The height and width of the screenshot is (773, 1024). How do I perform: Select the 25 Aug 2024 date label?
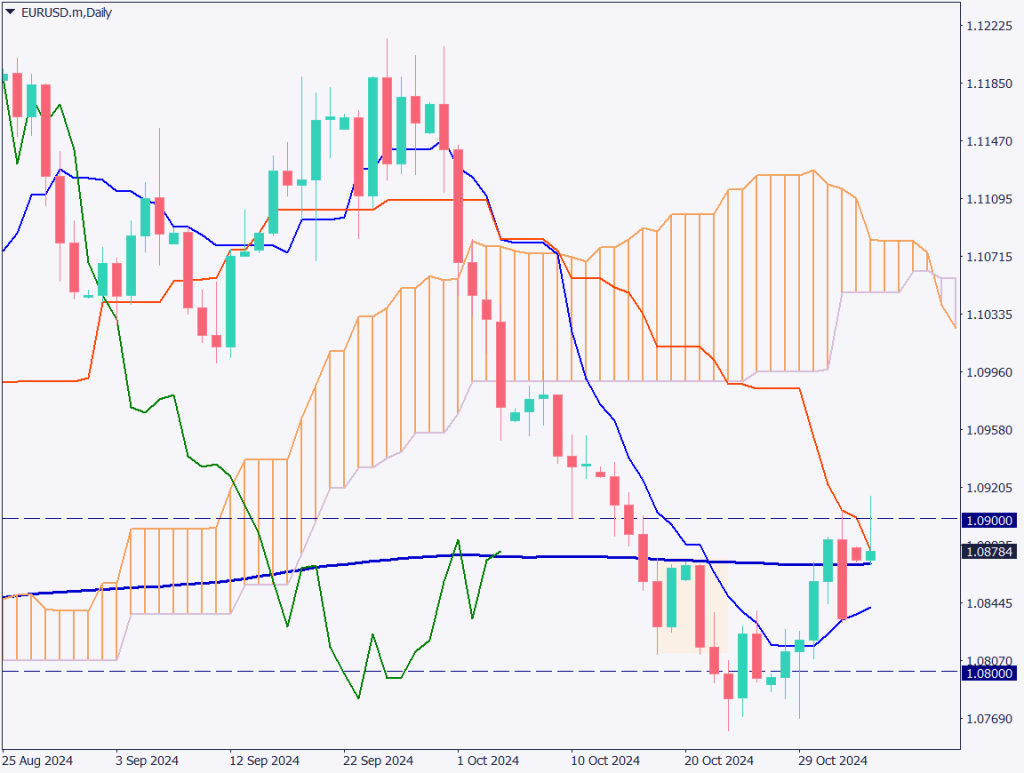pyautogui.click(x=38, y=760)
